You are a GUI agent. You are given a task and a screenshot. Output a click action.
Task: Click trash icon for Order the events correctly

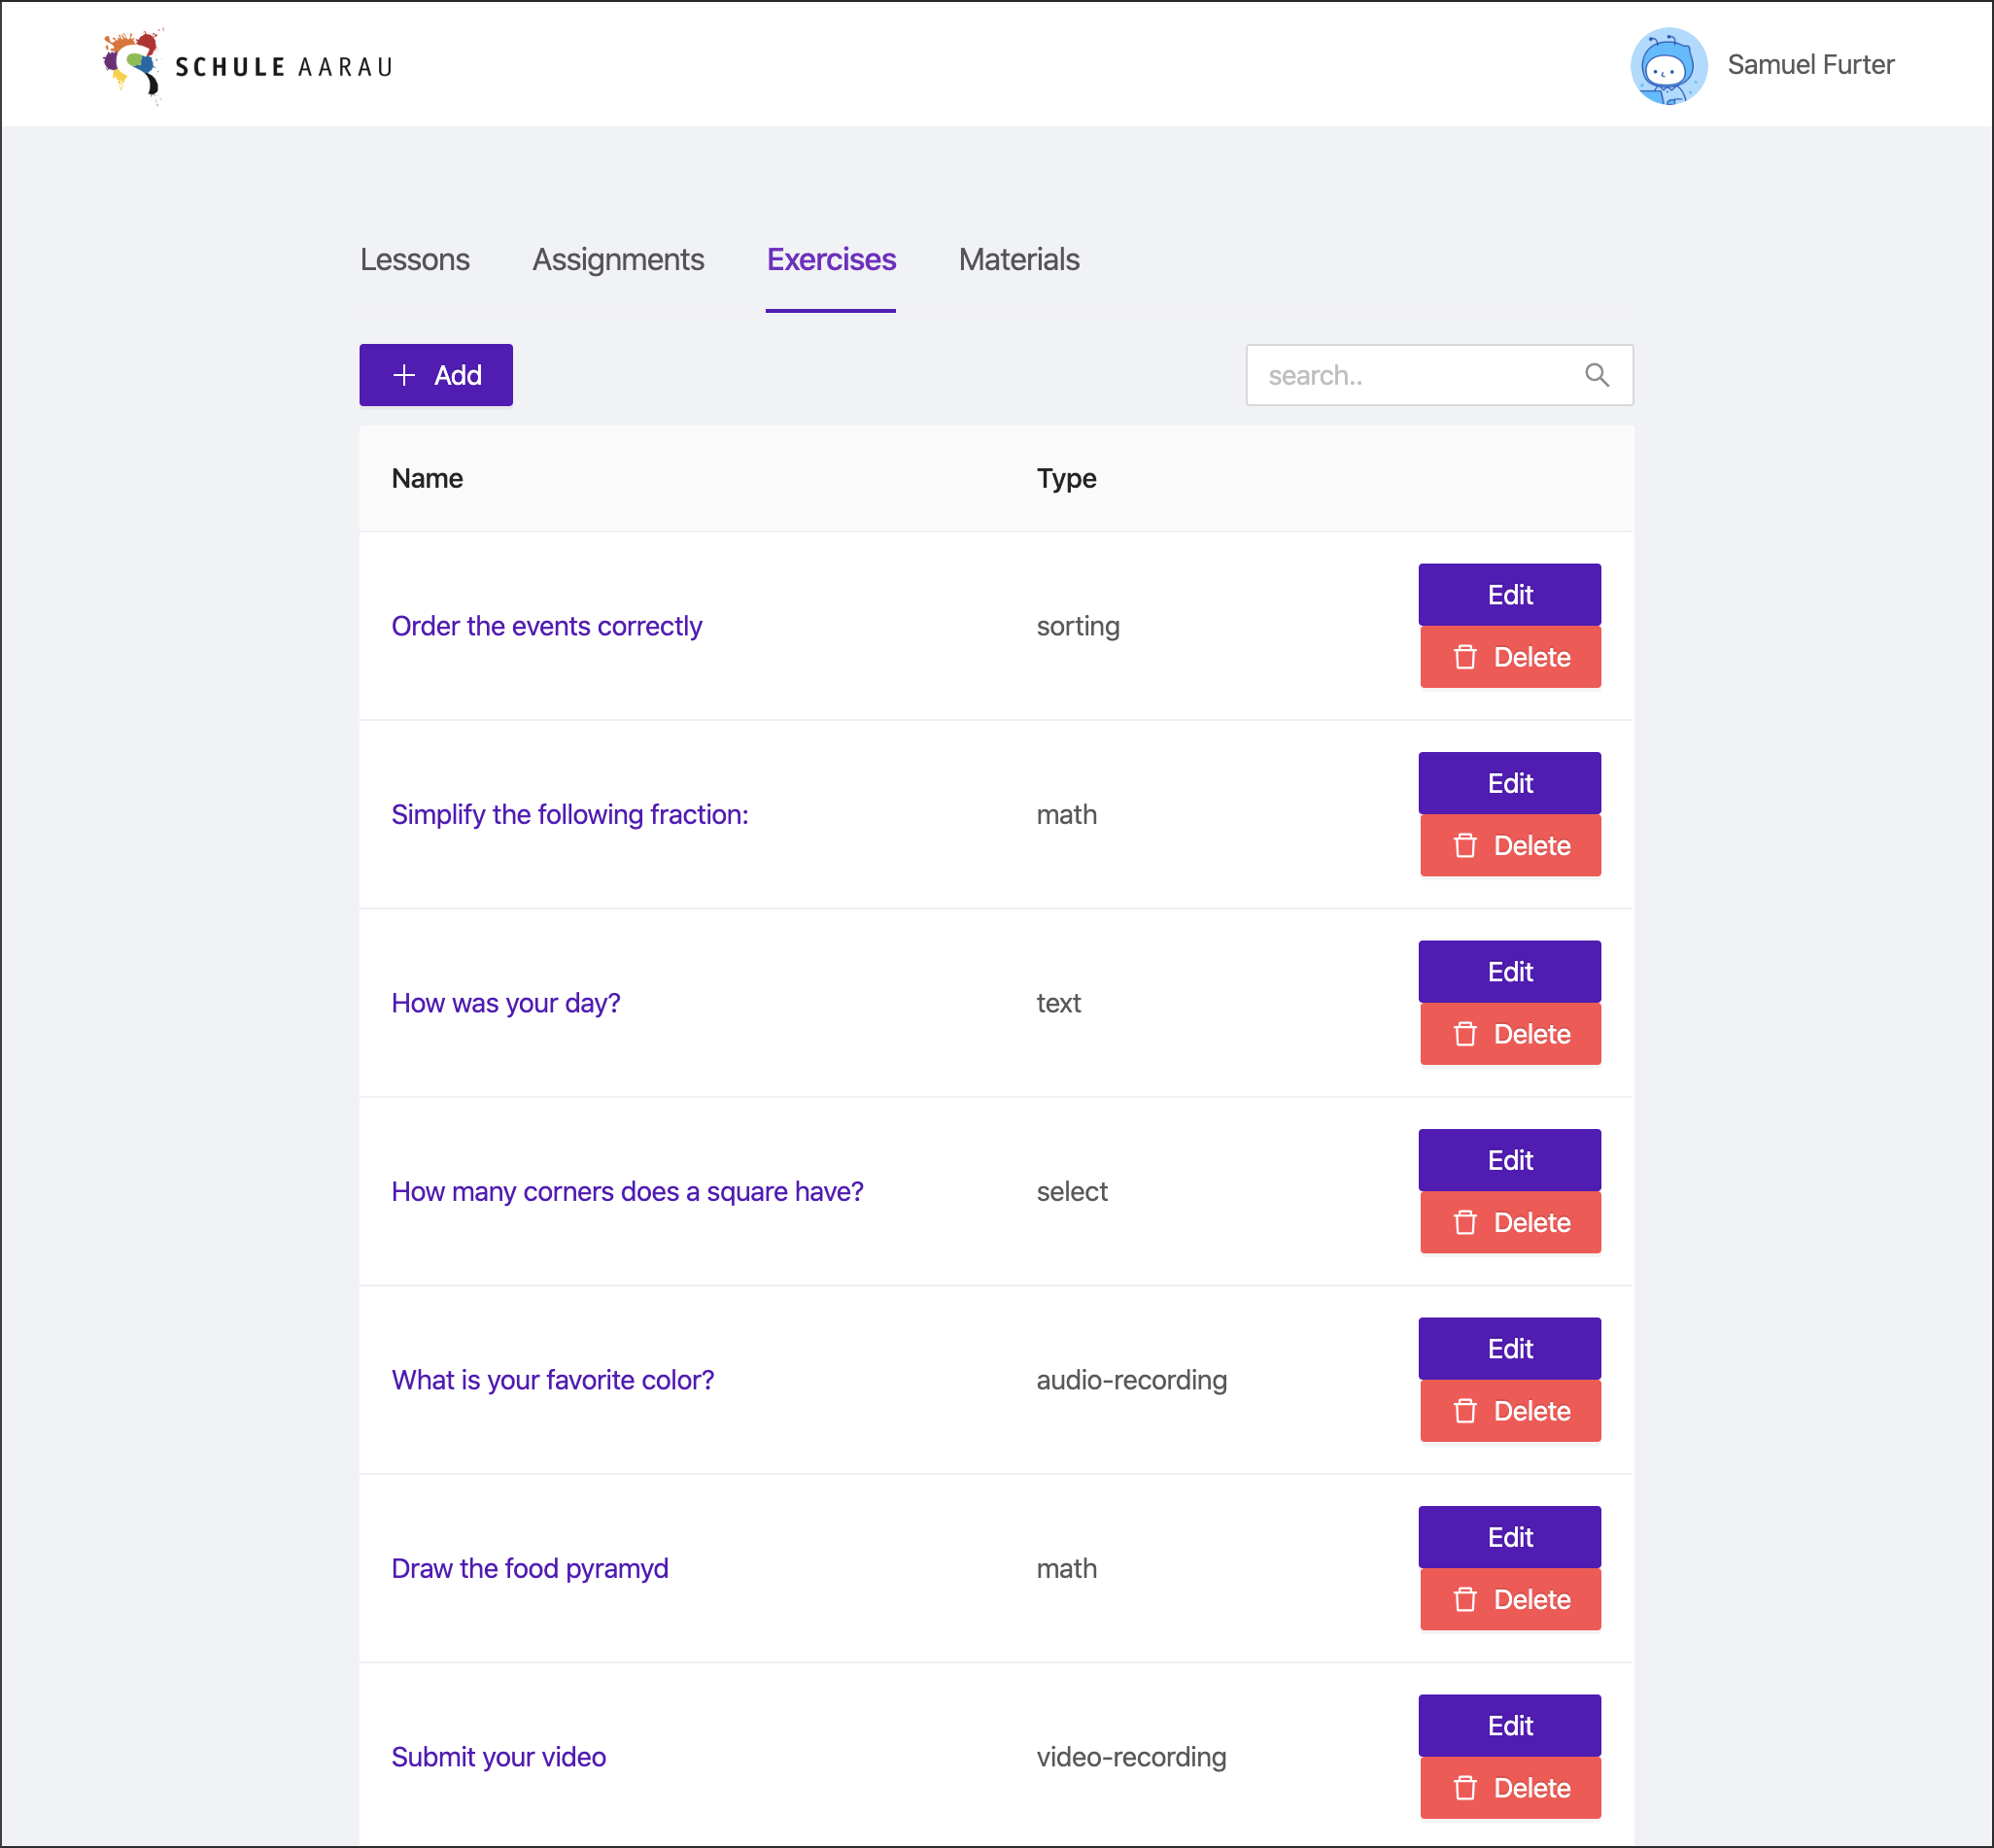point(1465,657)
